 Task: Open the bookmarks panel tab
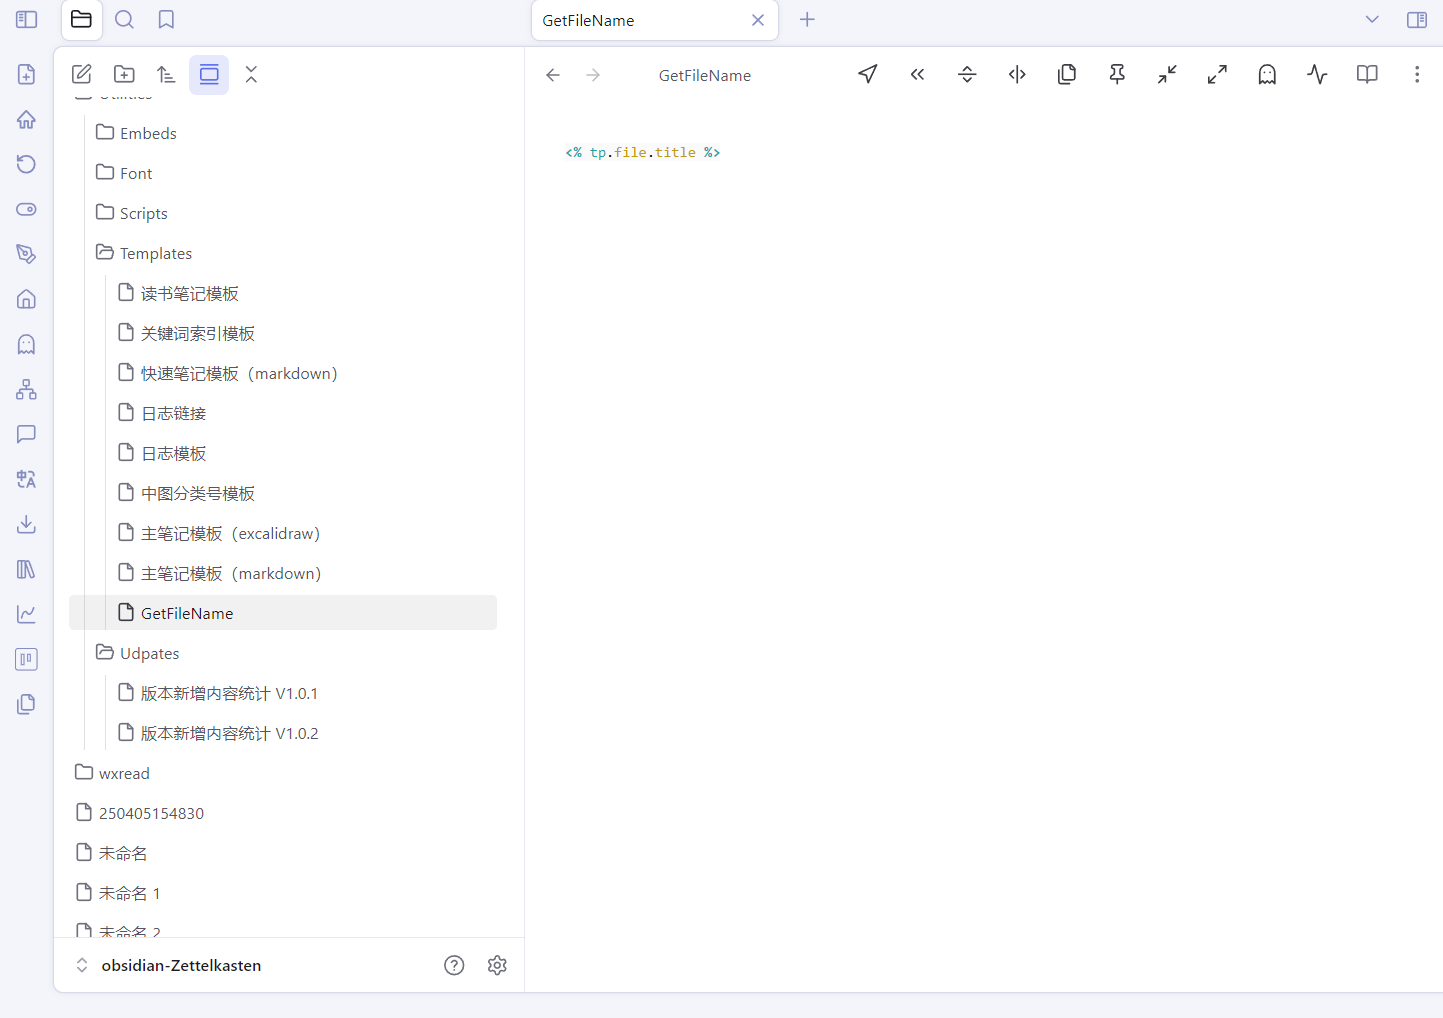click(x=166, y=19)
